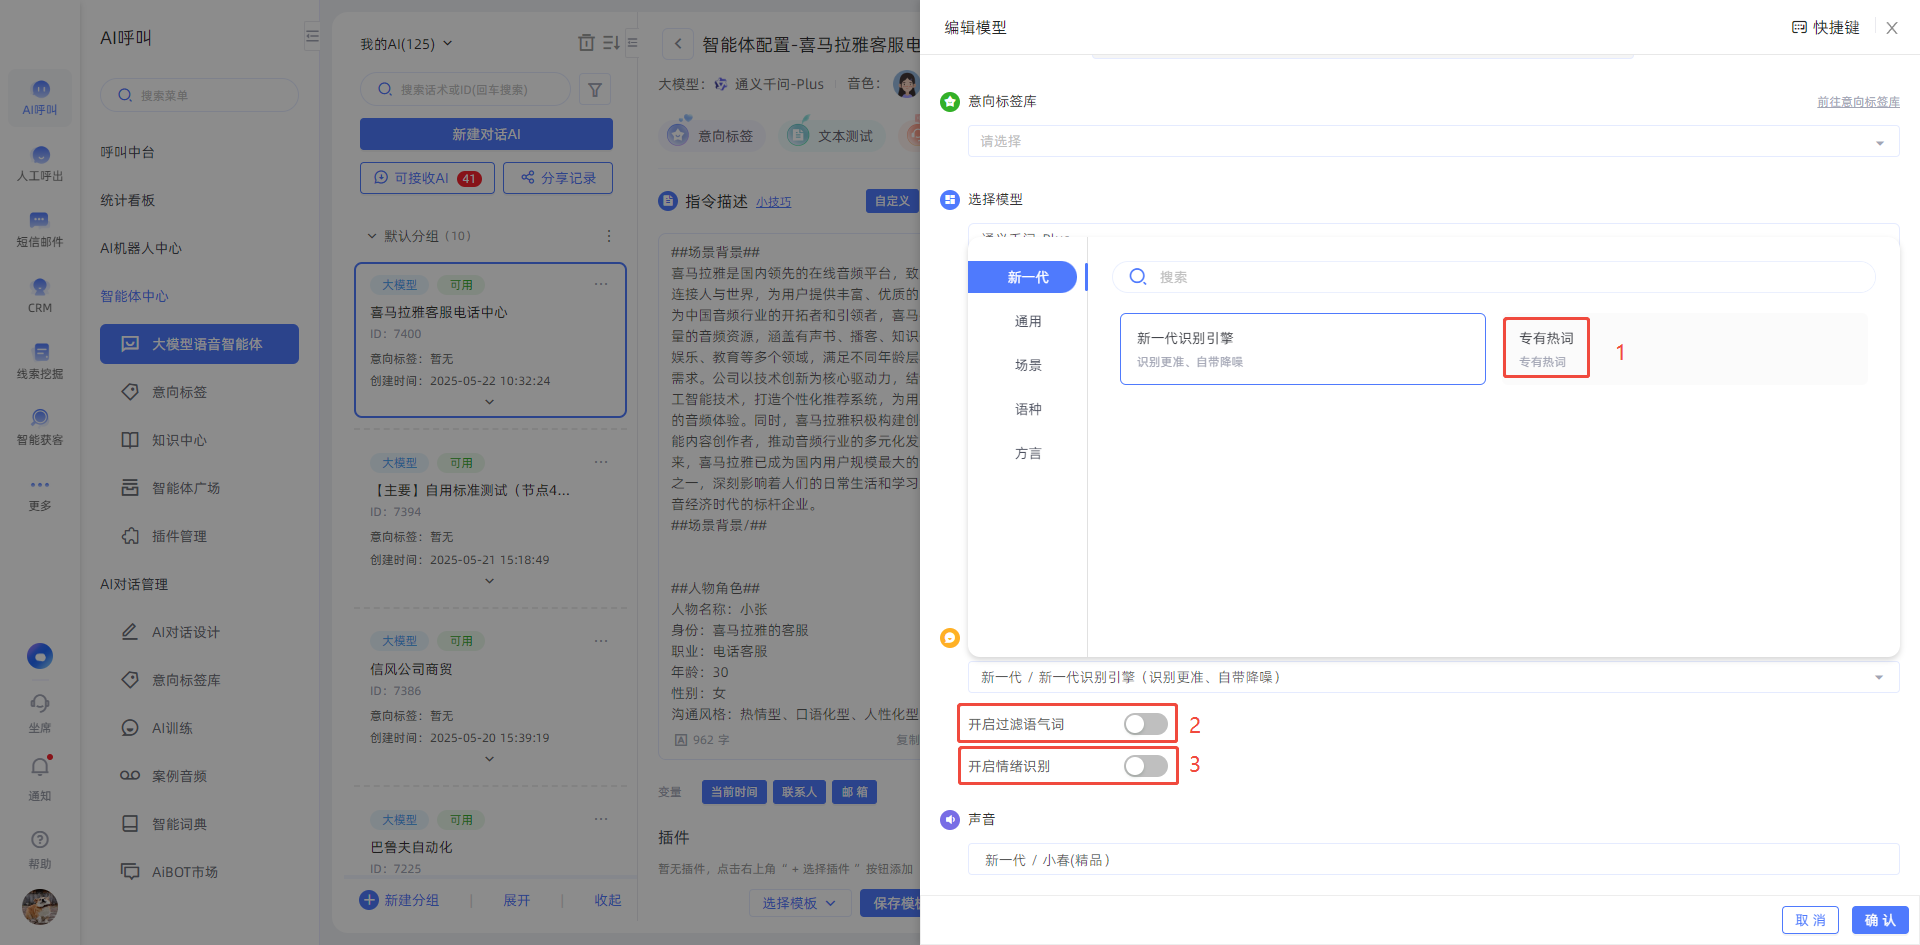The height and width of the screenshot is (945, 1920).
Task: Click the sort icon beside trash icon
Action: (611, 42)
